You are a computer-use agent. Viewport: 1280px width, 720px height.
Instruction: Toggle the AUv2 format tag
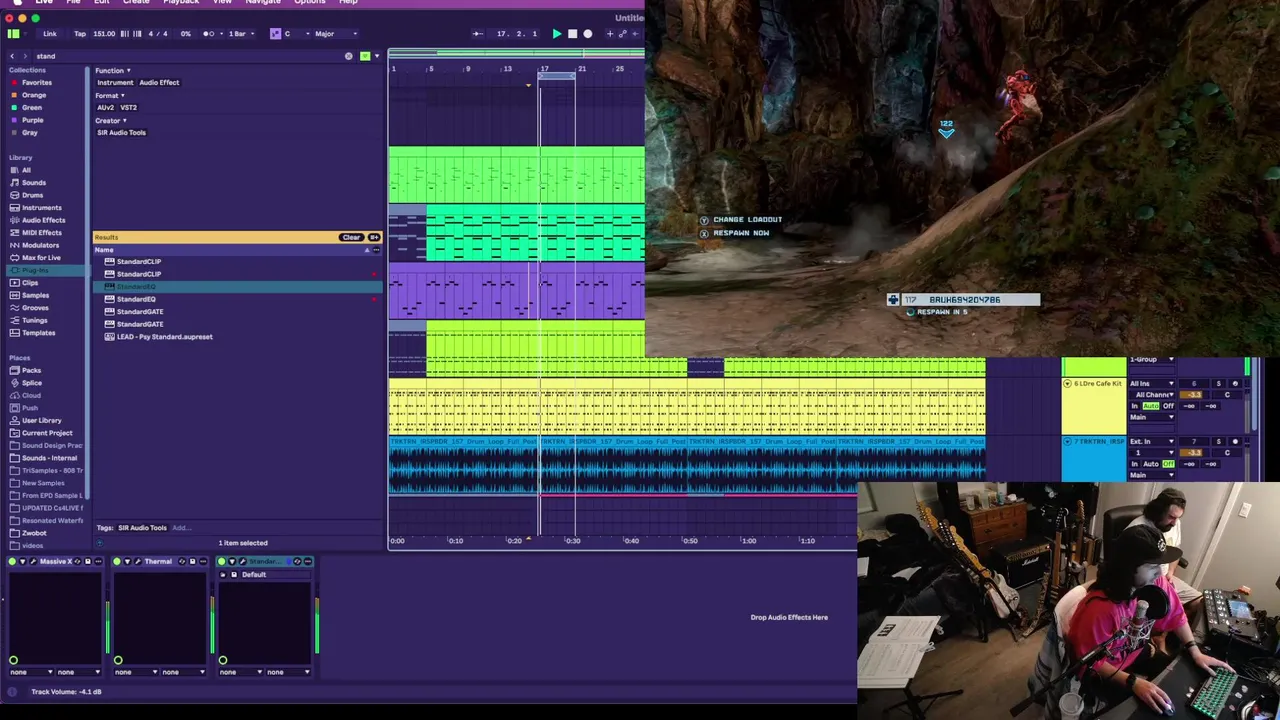(106, 107)
